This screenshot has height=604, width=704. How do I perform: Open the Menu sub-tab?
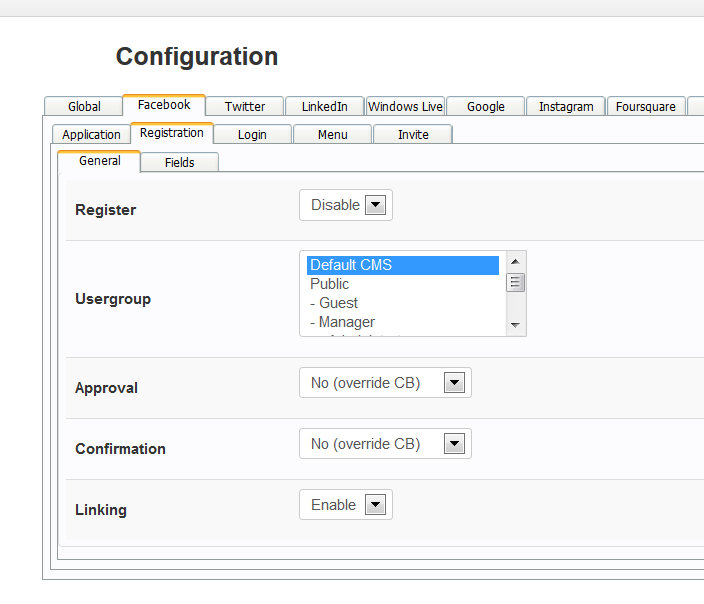[x=332, y=134]
